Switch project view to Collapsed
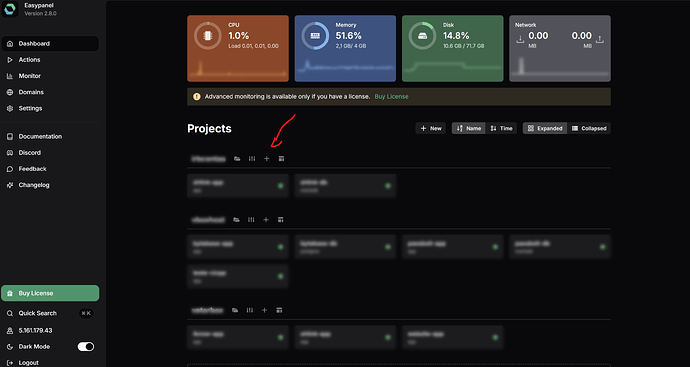 (589, 128)
